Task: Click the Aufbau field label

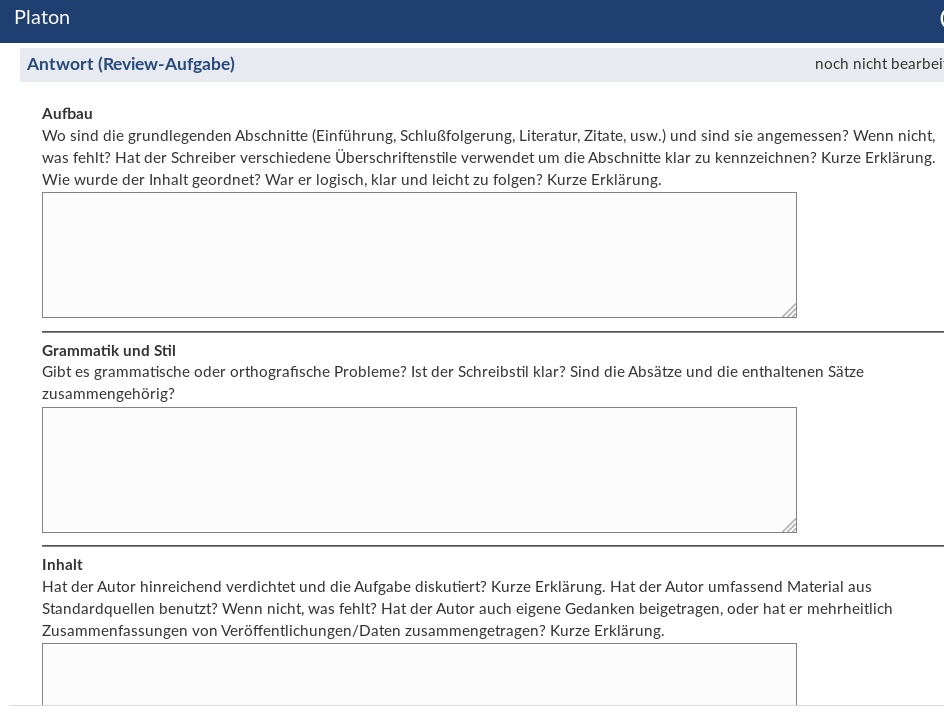Action: click(67, 114)
